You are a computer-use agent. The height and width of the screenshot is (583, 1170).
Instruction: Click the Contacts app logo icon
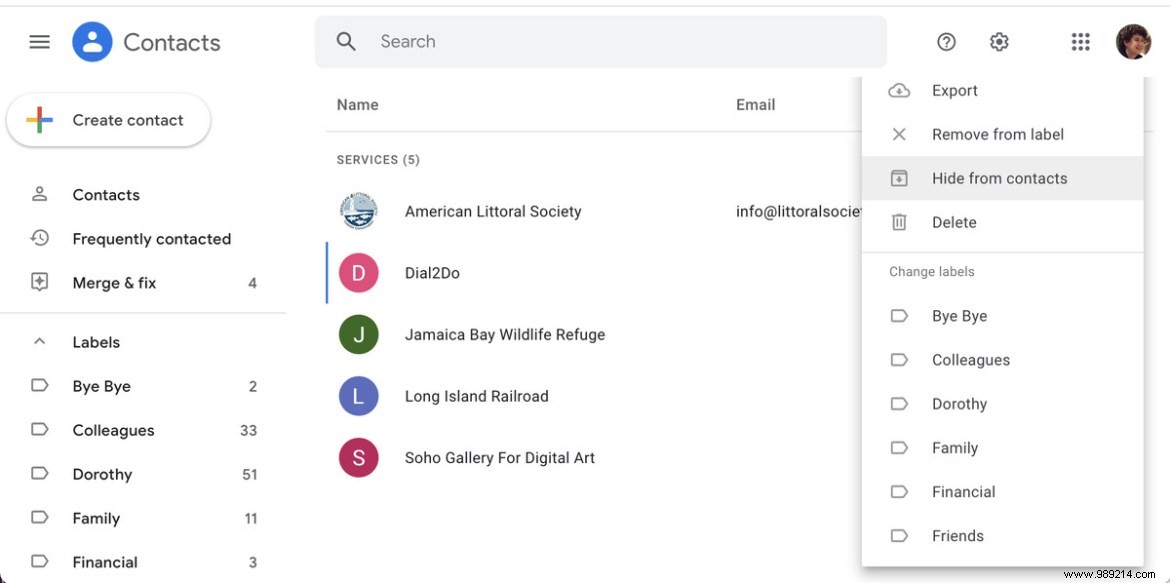91,41
